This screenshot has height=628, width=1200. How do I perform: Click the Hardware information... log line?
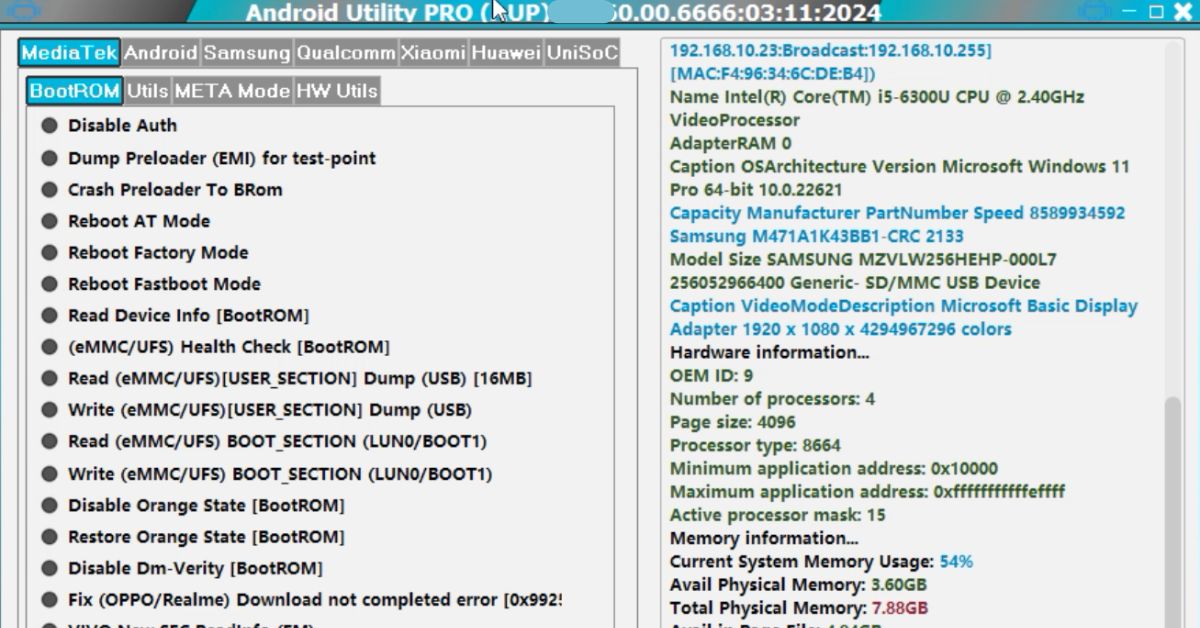pos(770,352)
